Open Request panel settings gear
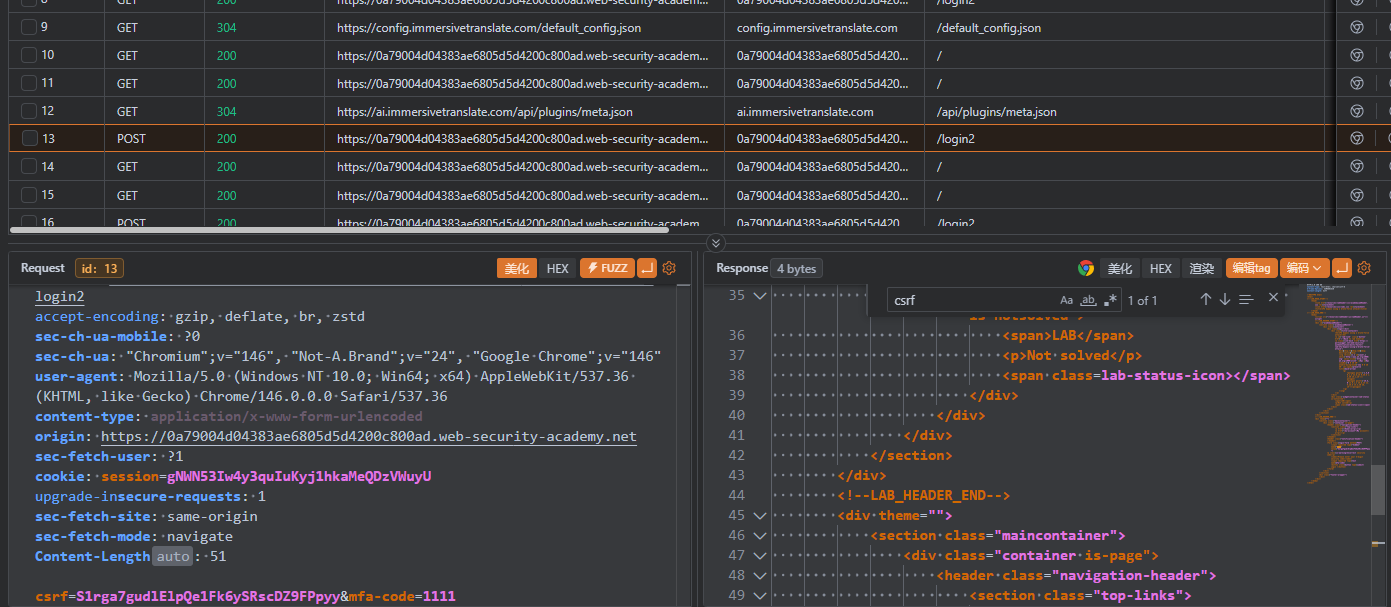Screen dimensions: 1391x607 pyautogui.click(x=669, y=268)
